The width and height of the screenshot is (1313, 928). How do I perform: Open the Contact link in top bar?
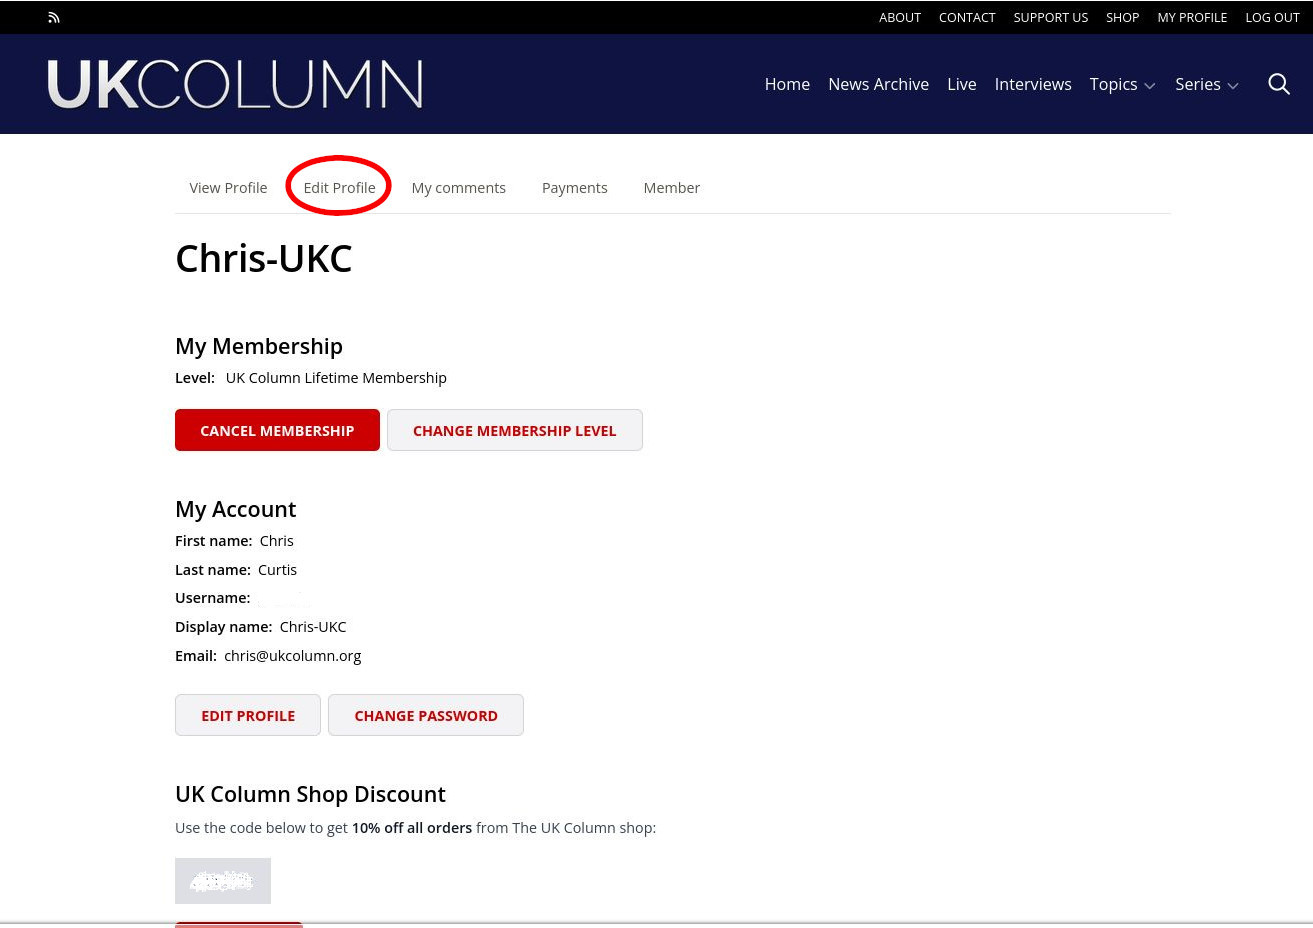click(967, 17)
